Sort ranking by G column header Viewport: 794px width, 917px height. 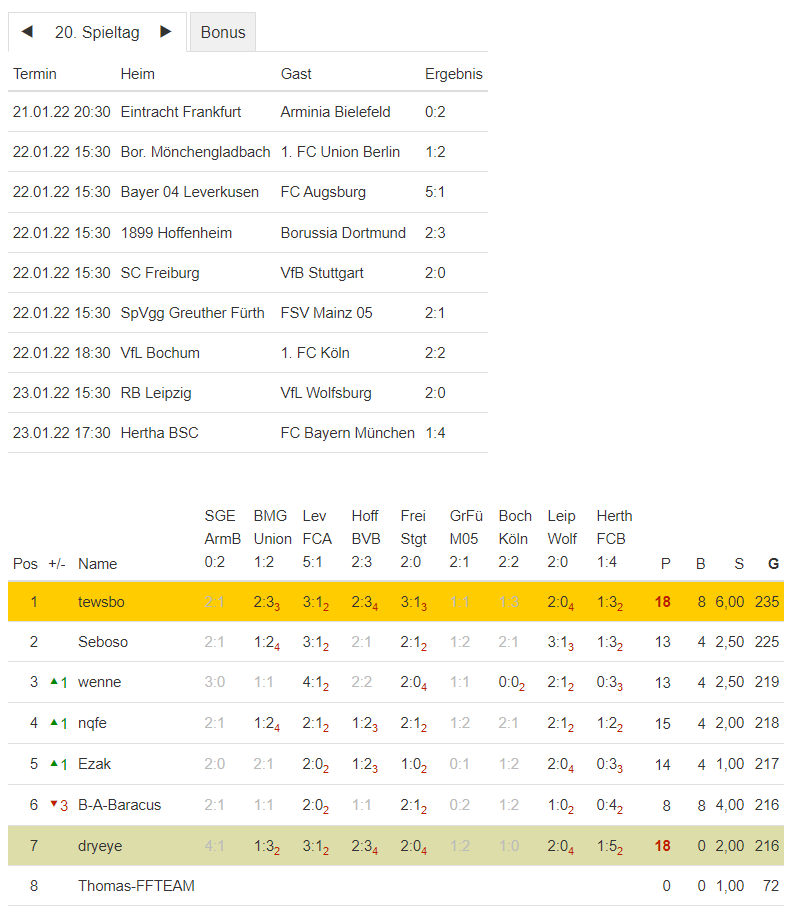pyautogui.click(x=773, y=564)
